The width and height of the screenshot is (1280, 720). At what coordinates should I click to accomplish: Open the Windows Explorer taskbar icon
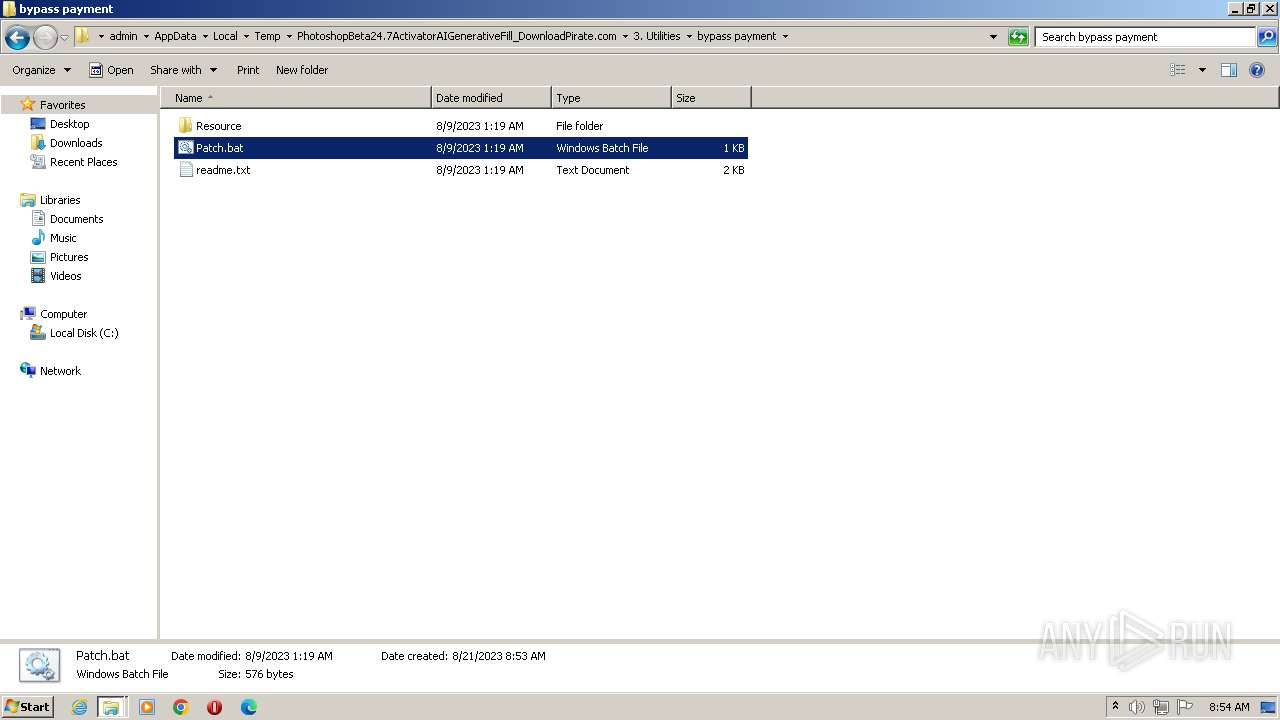[111, 707]
